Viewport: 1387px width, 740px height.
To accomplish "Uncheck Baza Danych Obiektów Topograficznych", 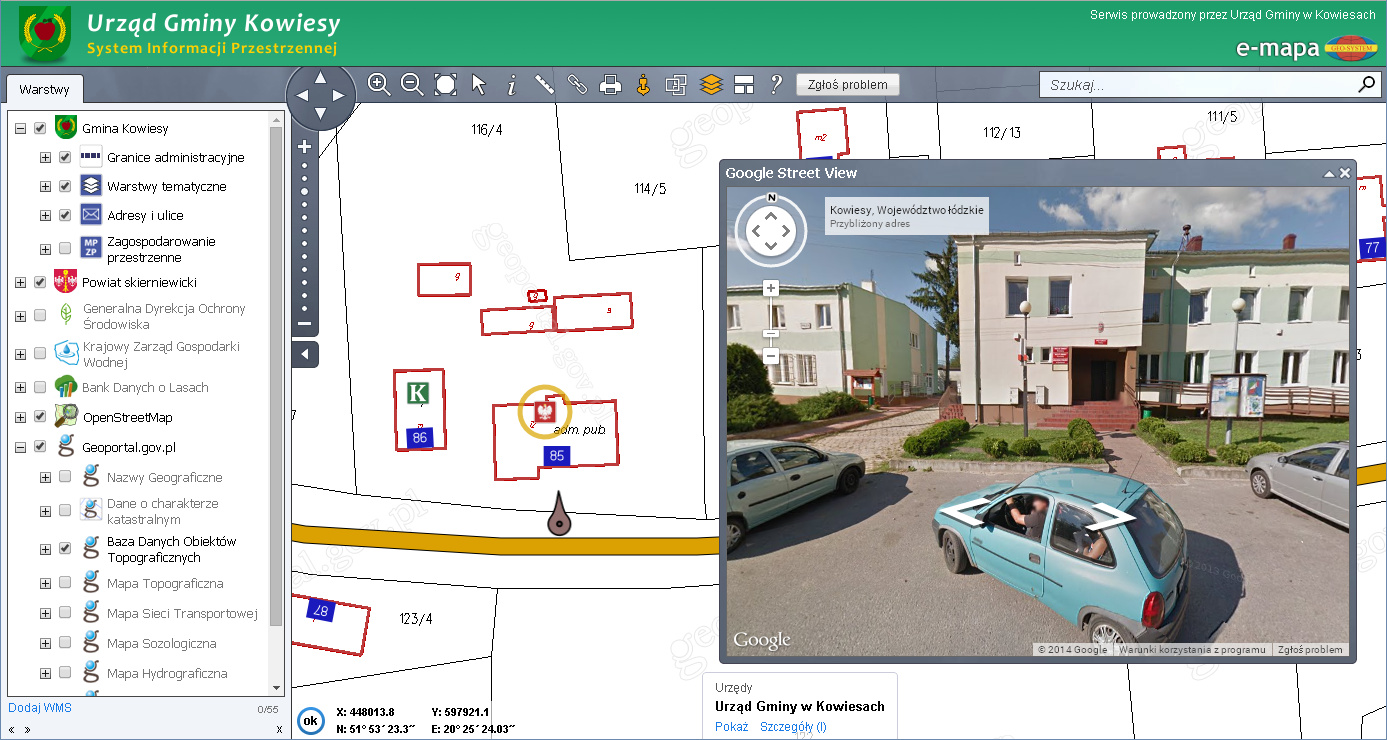I will pyautogui.click(x=65, y=549).
